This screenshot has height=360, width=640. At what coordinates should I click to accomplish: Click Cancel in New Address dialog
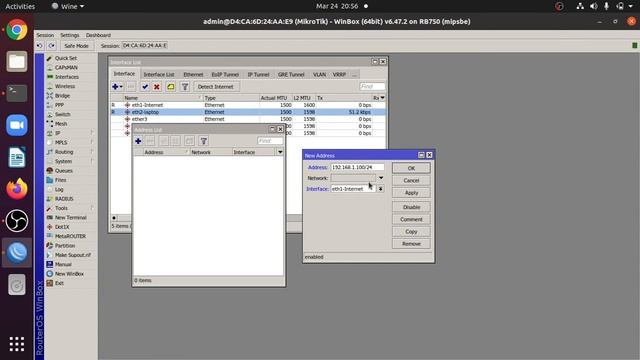point(411,180)
